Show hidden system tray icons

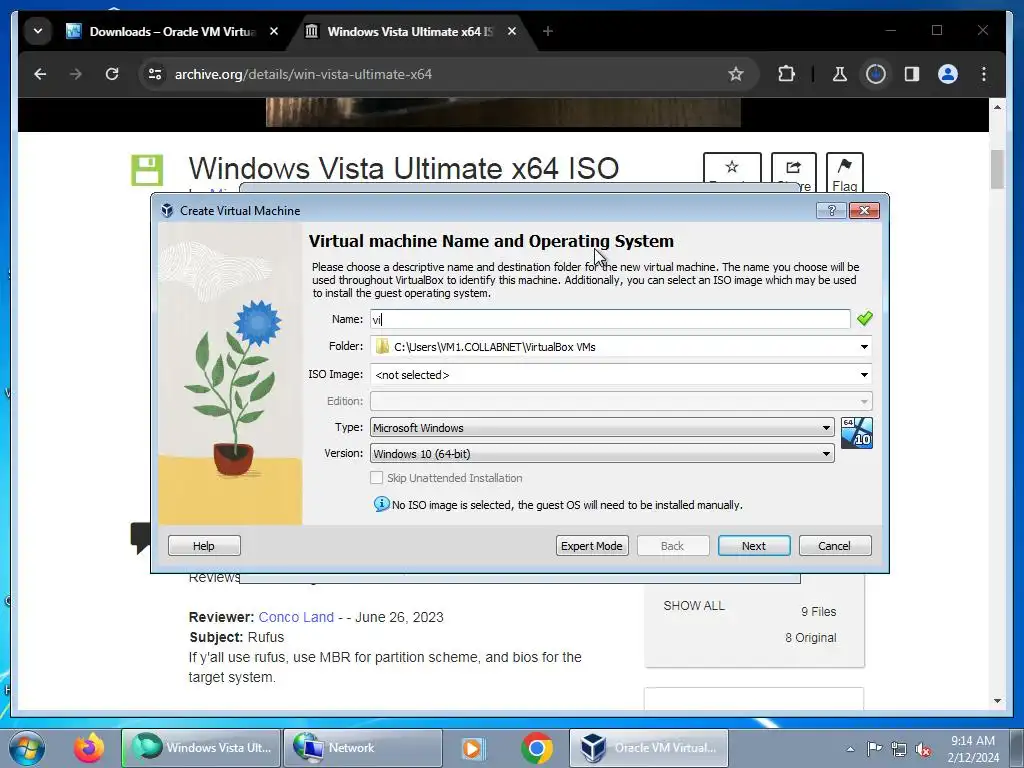[850, 749]
